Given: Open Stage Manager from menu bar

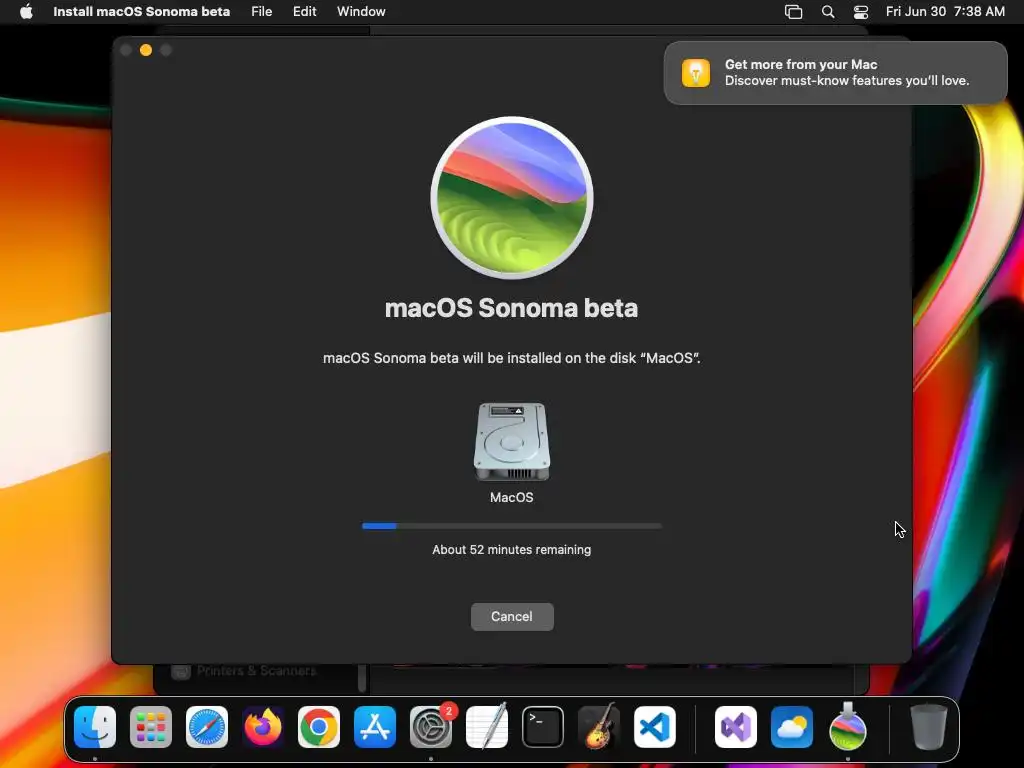Looking at the screenshot, I should tap(793, 12).
